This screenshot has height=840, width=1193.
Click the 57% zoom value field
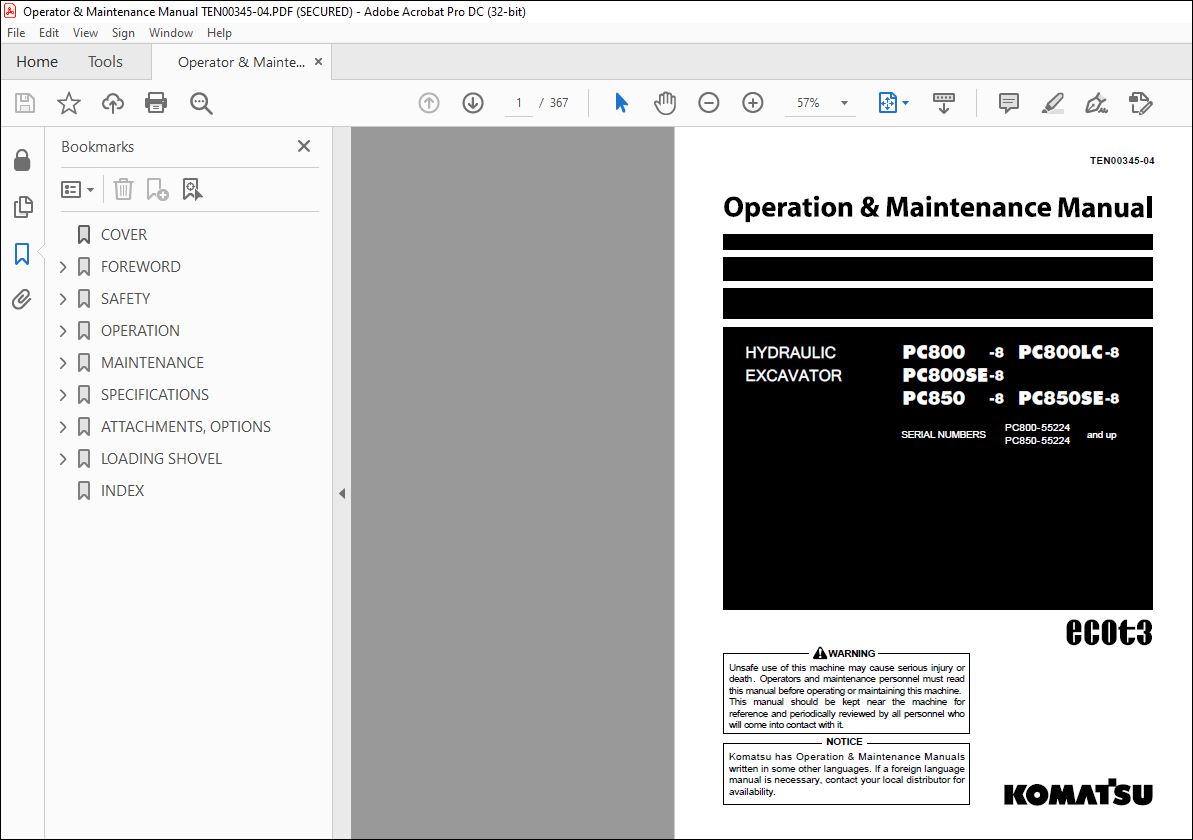(808, 103)
